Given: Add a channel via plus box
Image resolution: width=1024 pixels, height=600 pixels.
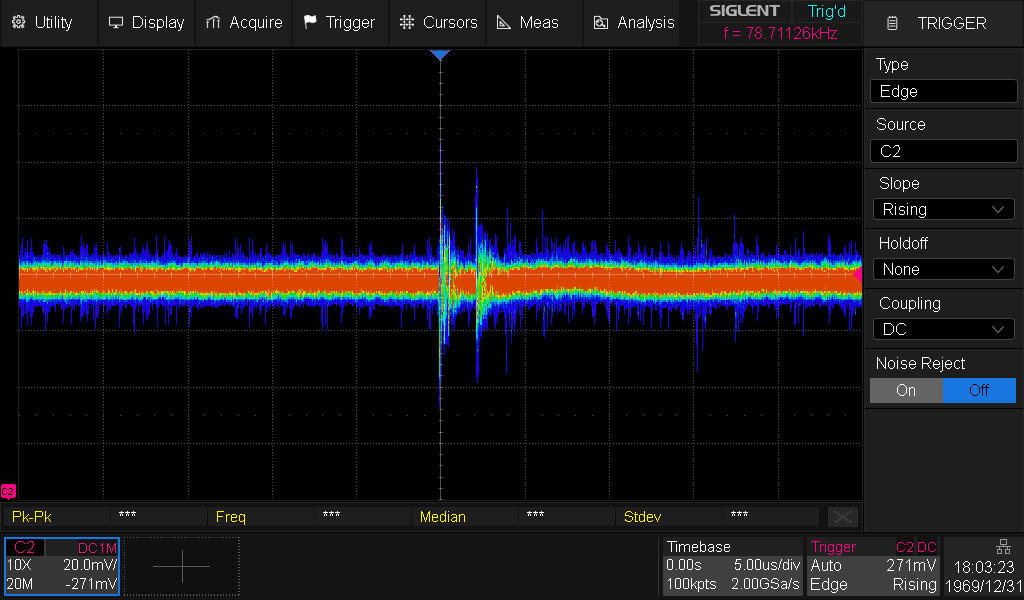Looking at the screenshot, I should click(182, 566).
